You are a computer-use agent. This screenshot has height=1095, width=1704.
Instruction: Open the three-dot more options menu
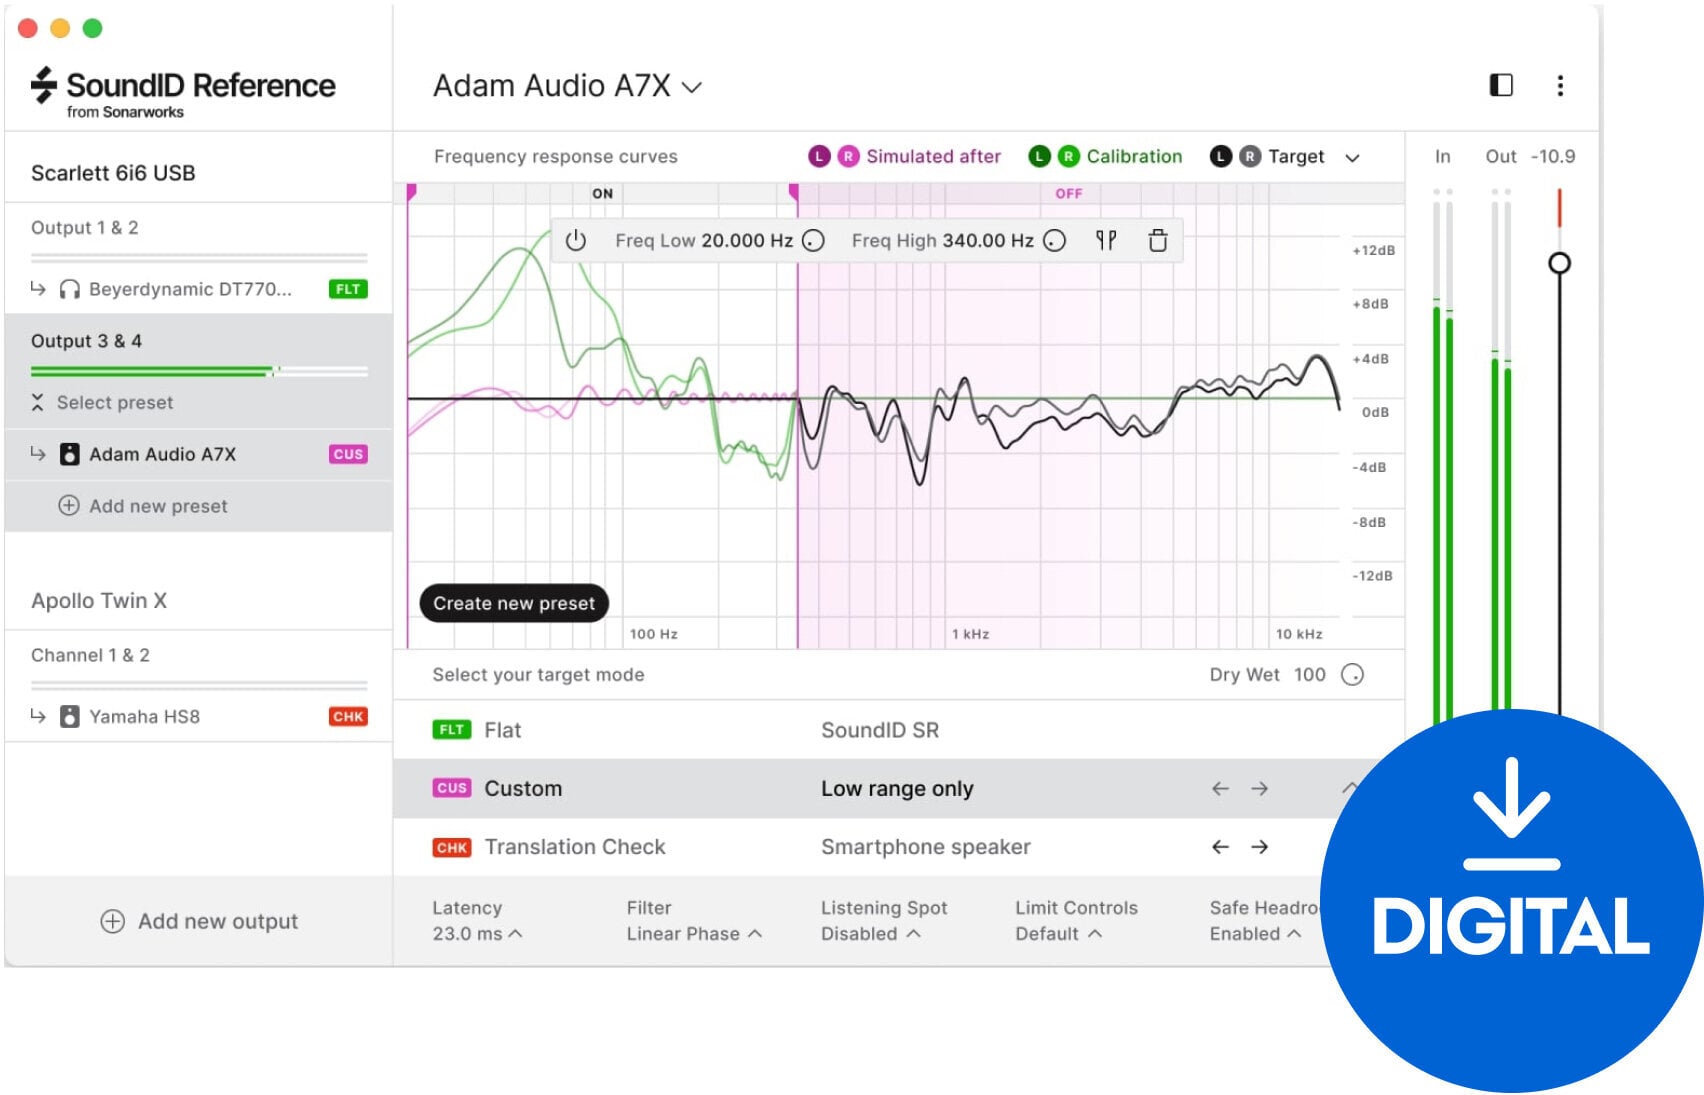tap(1559, 86)
